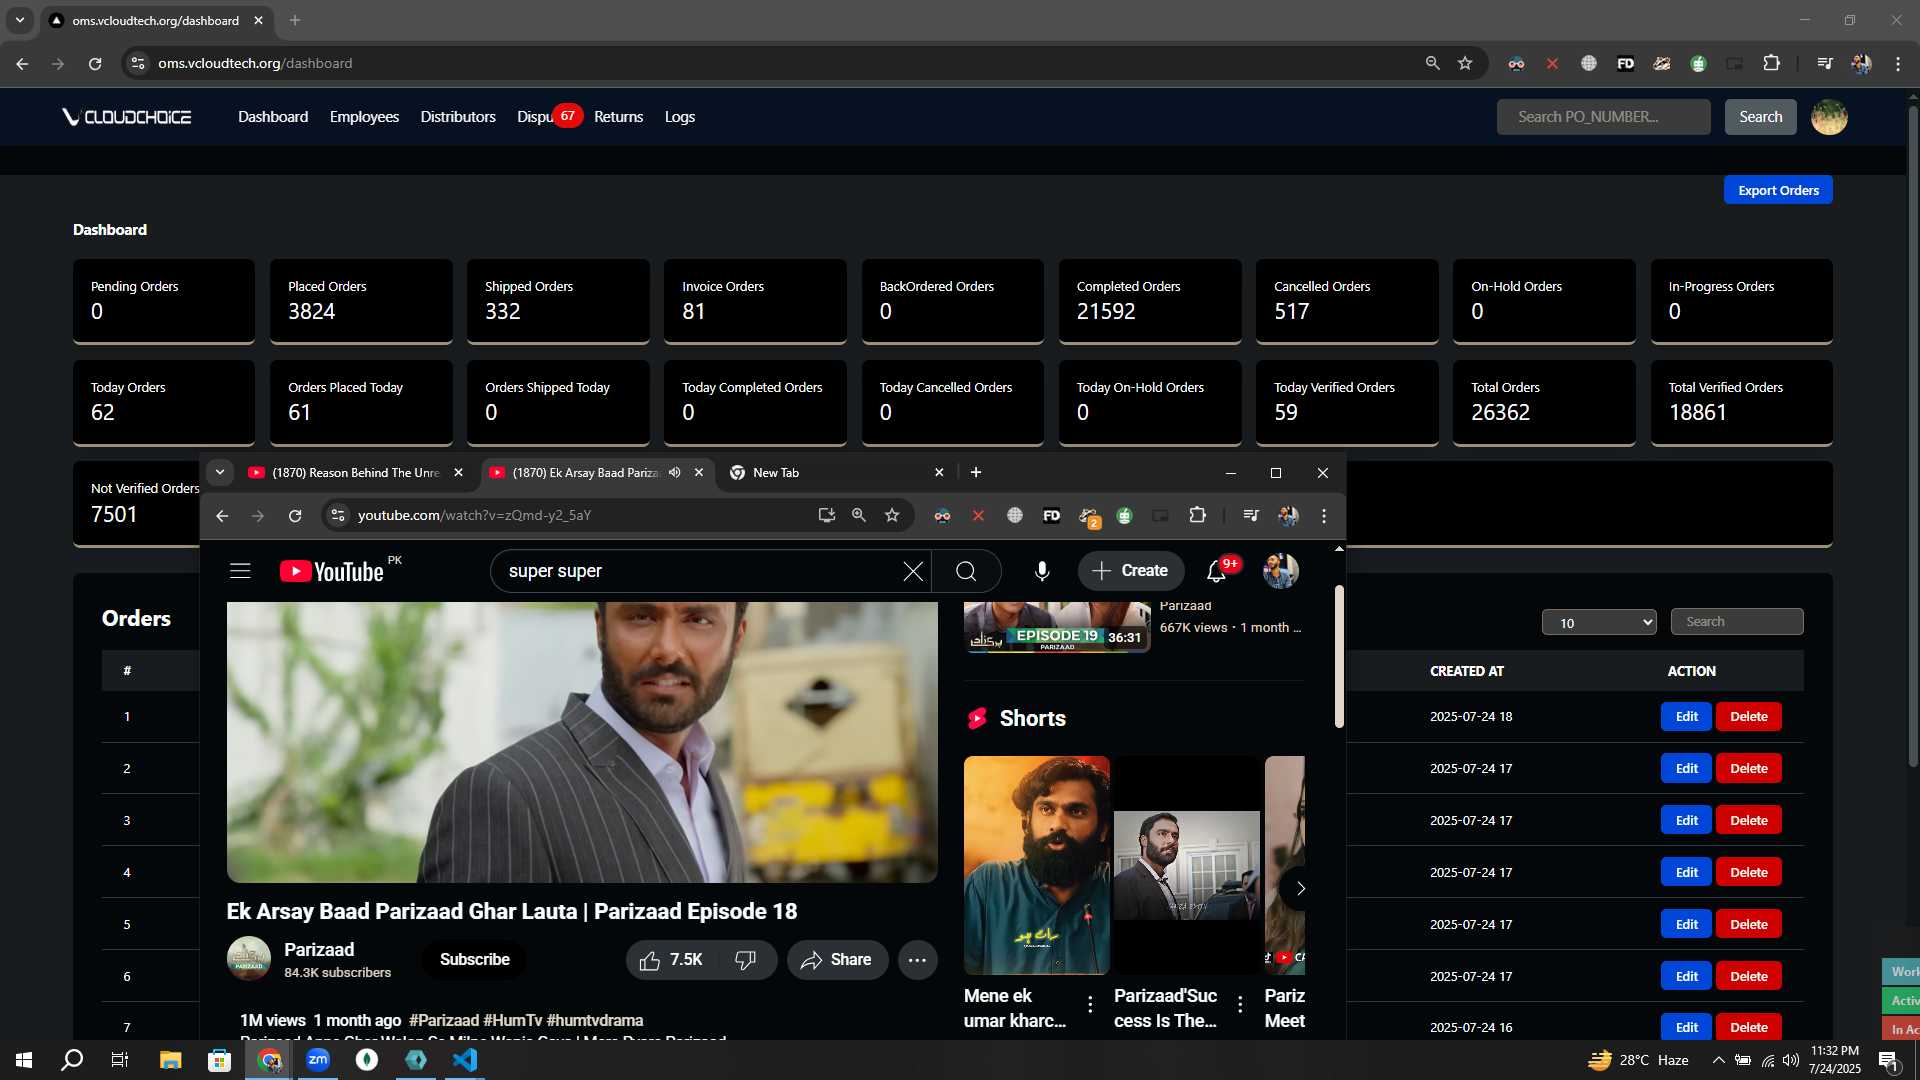Image resolution: width=1920 pixels, height=1080 pixels.
Task: Clear the YouTube search box text
Action: click(x=913, y=571)
